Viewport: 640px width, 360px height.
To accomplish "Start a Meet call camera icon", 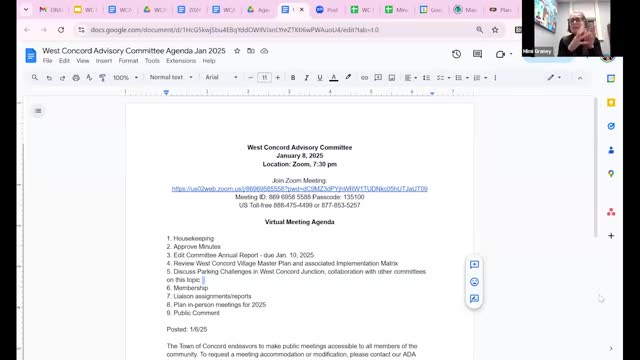I will point(501,54).
